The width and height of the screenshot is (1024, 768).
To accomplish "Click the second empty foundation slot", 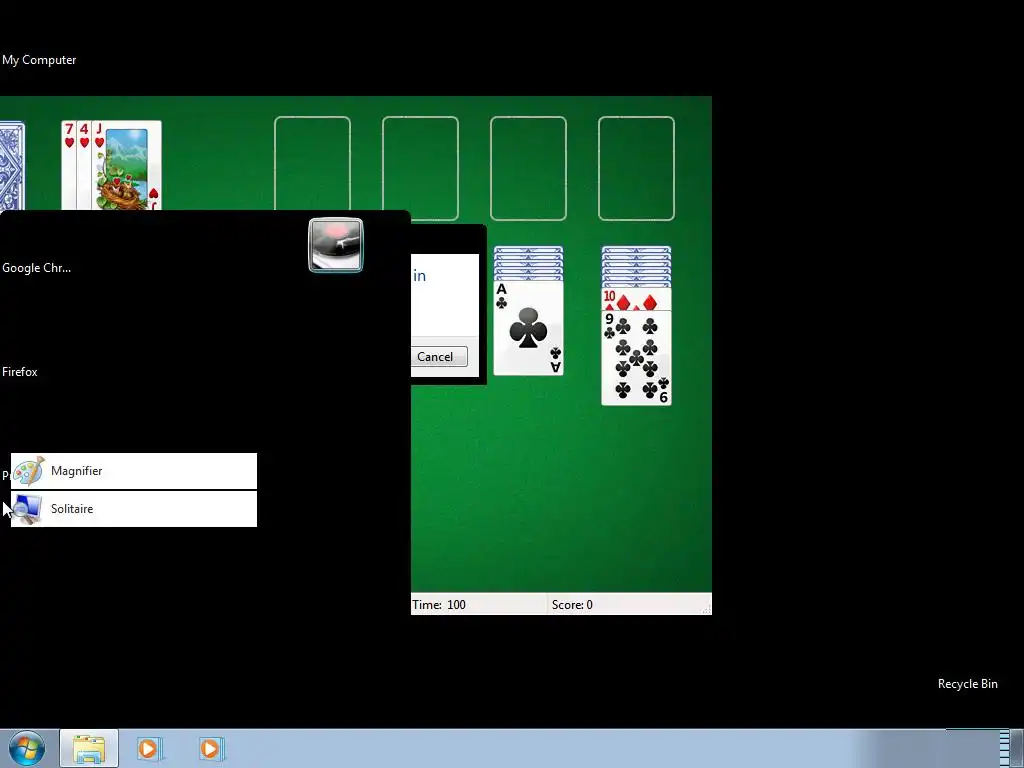I will pos(420,168).
